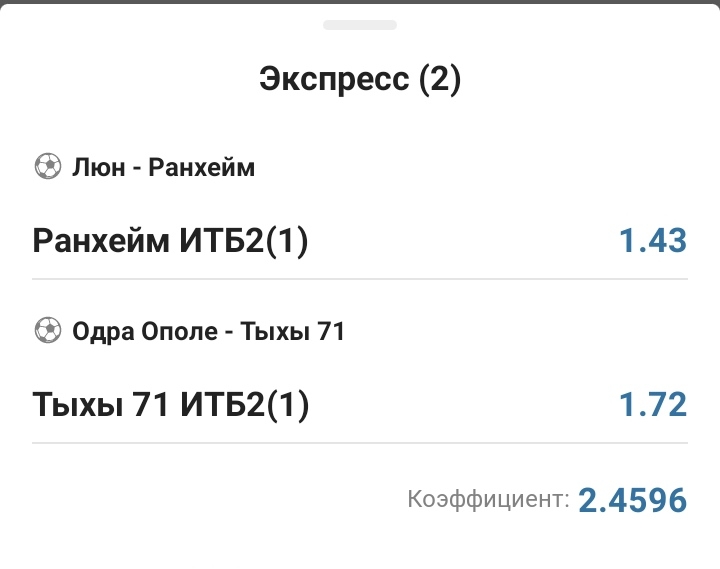720x569 pixels.
Task: Tap the 1.43 odds value
Action: (x=652, y=241)
